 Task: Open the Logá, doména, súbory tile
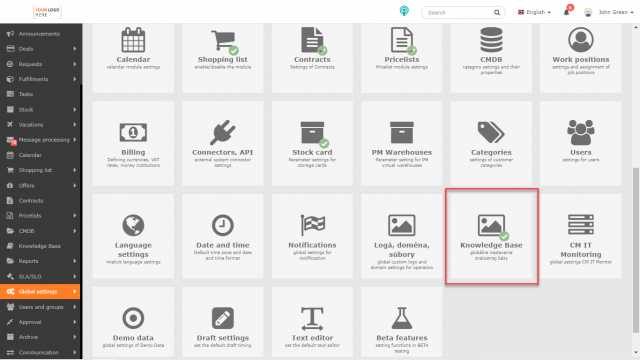pos(402,236)
